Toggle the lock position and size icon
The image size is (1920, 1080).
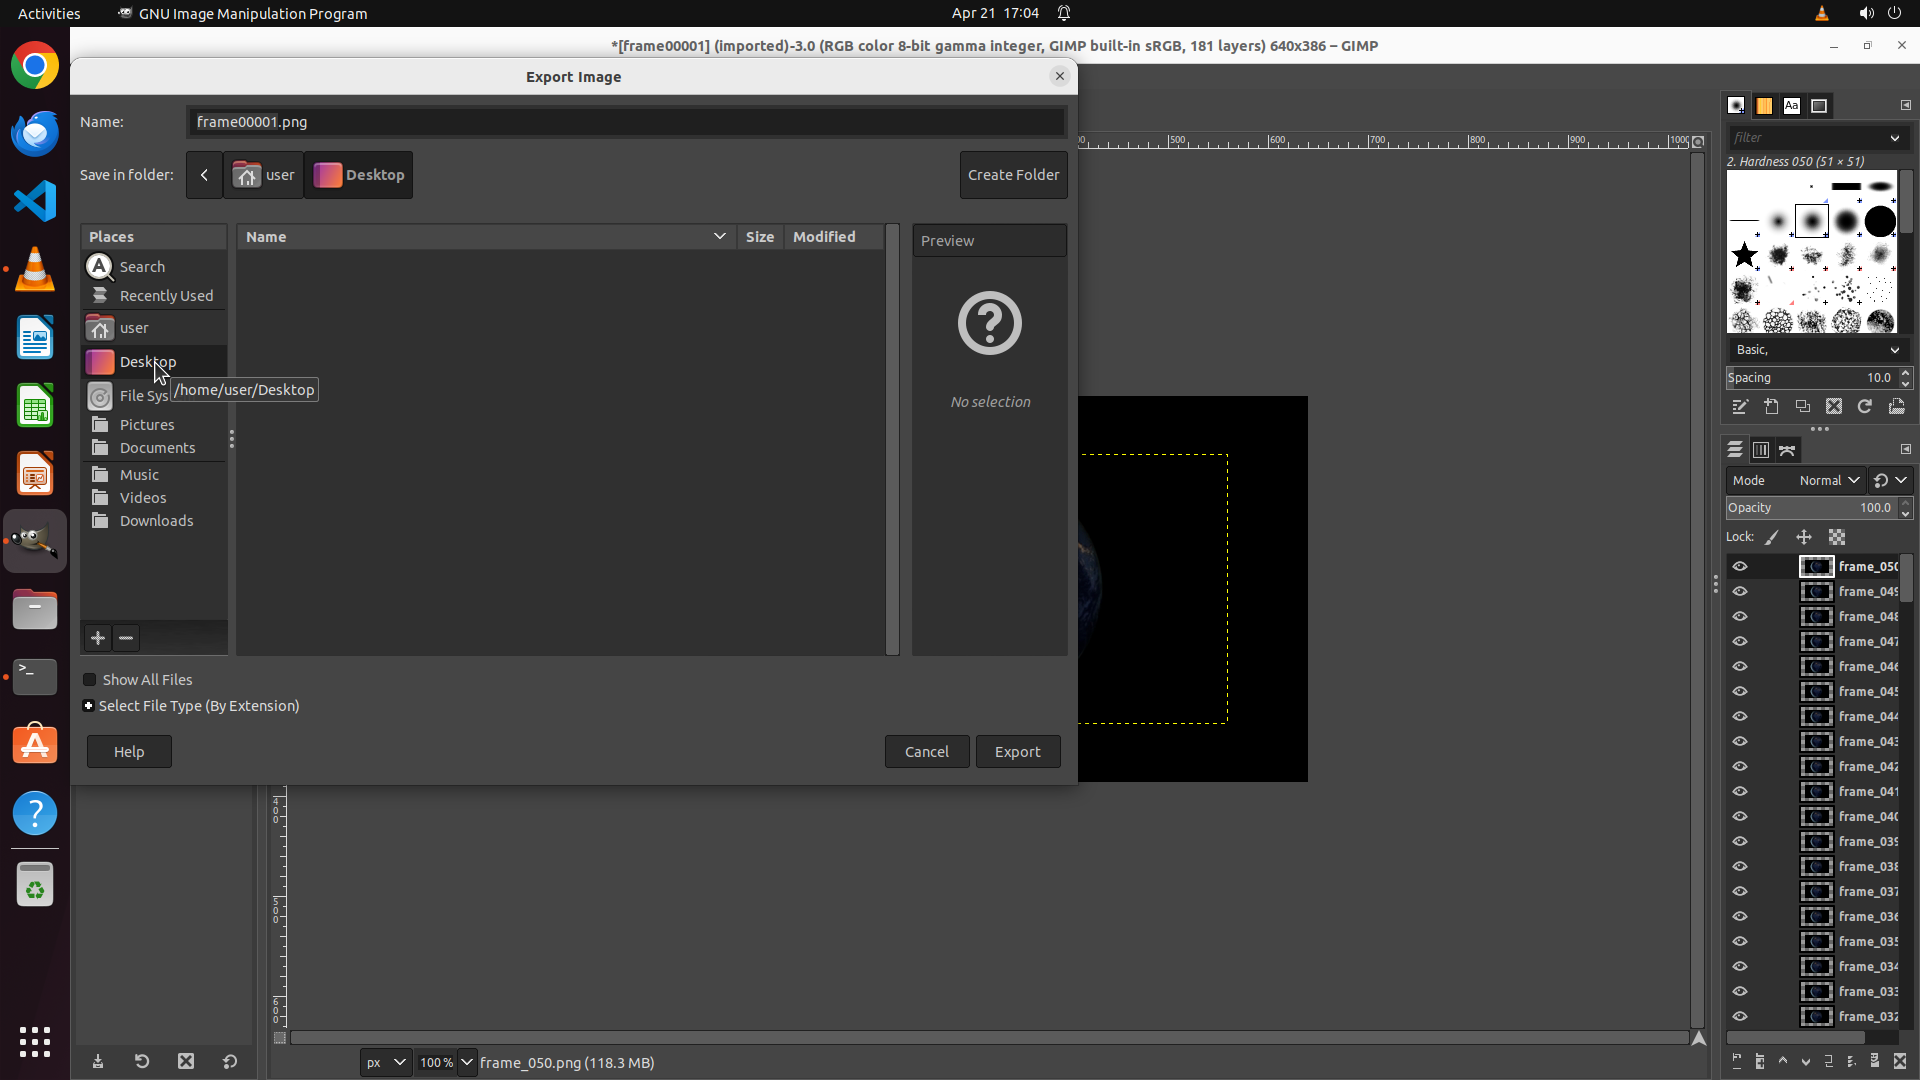click(1804, 537)
